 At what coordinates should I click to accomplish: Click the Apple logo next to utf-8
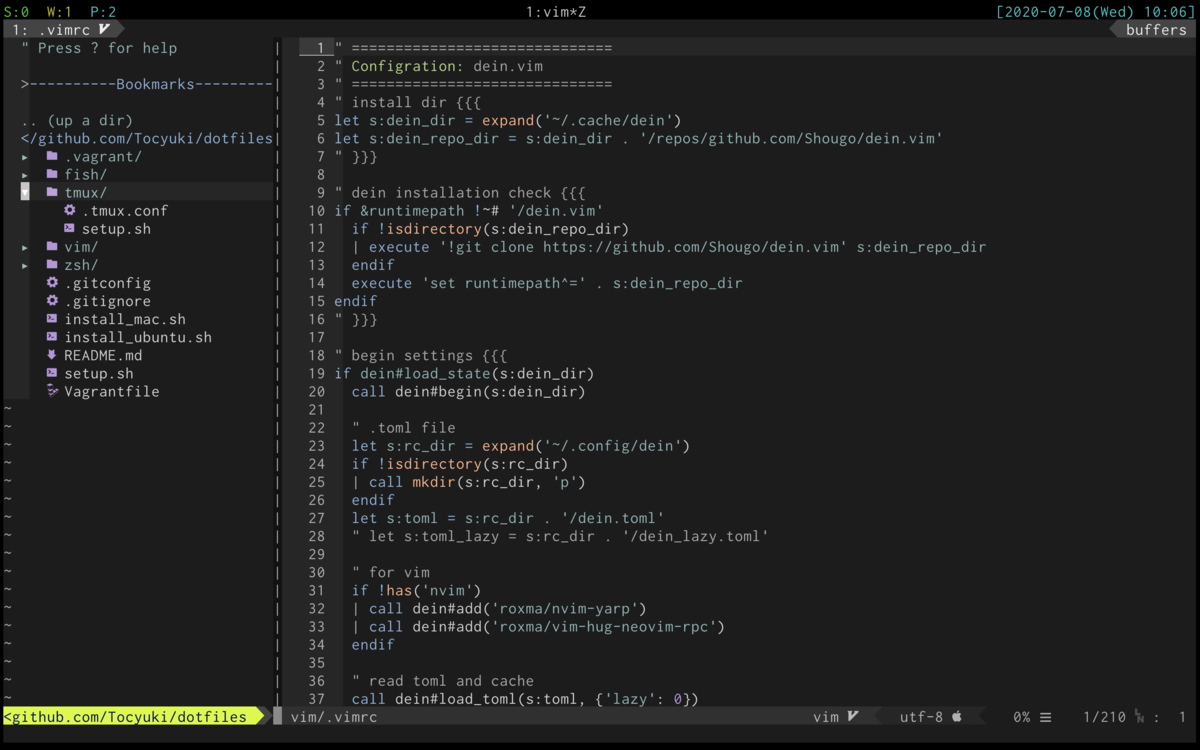click(x=956, y=716)
